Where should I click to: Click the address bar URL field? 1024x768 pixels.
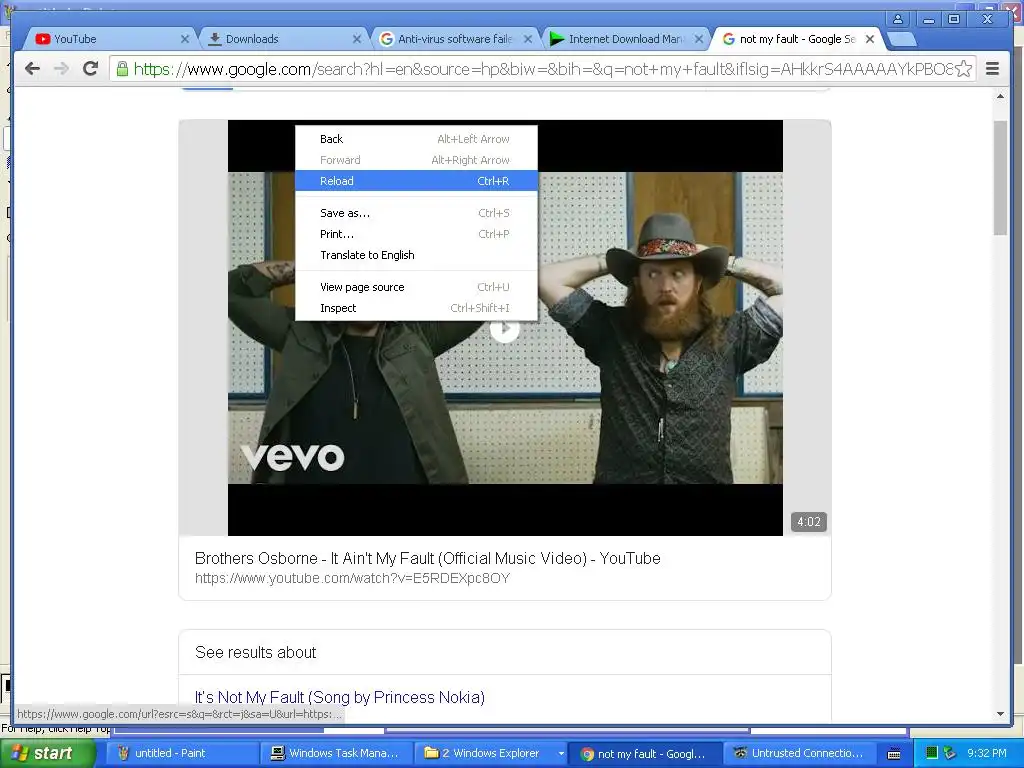542,69
